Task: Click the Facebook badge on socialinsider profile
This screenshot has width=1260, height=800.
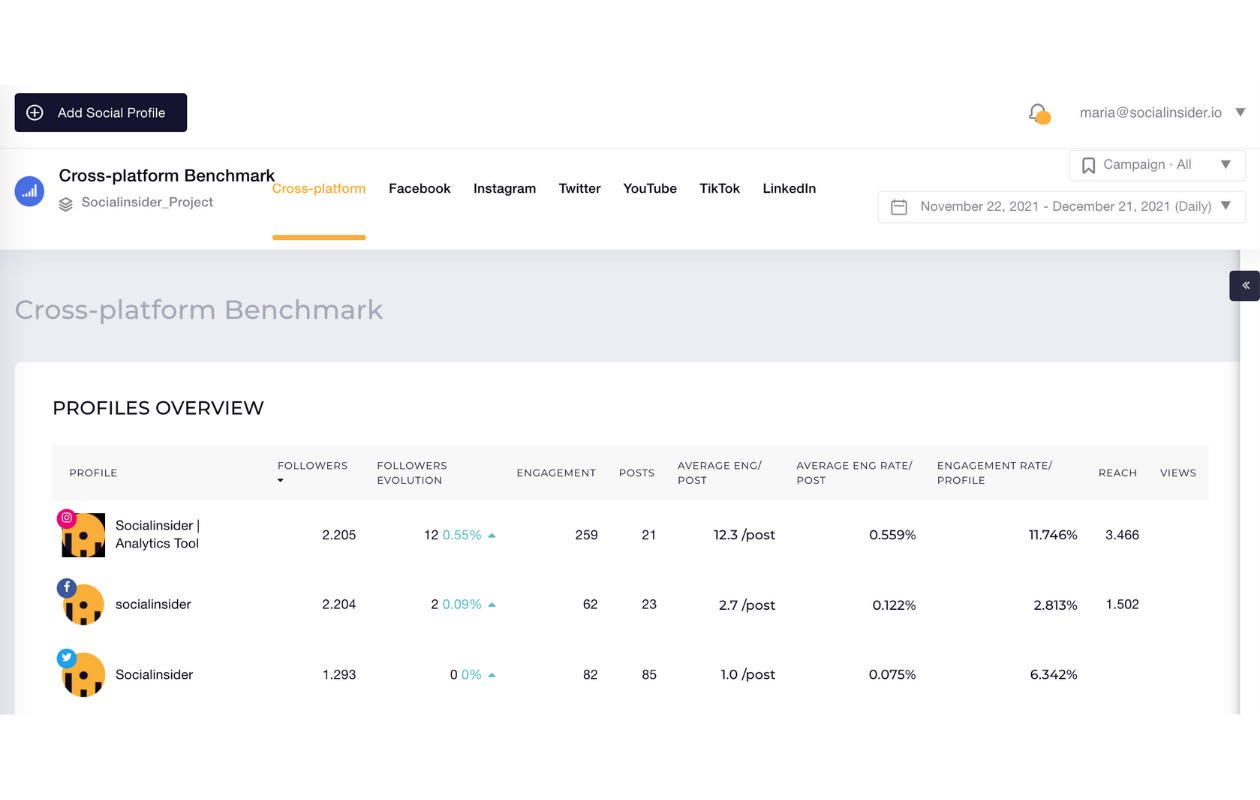Action: [67, 587]
